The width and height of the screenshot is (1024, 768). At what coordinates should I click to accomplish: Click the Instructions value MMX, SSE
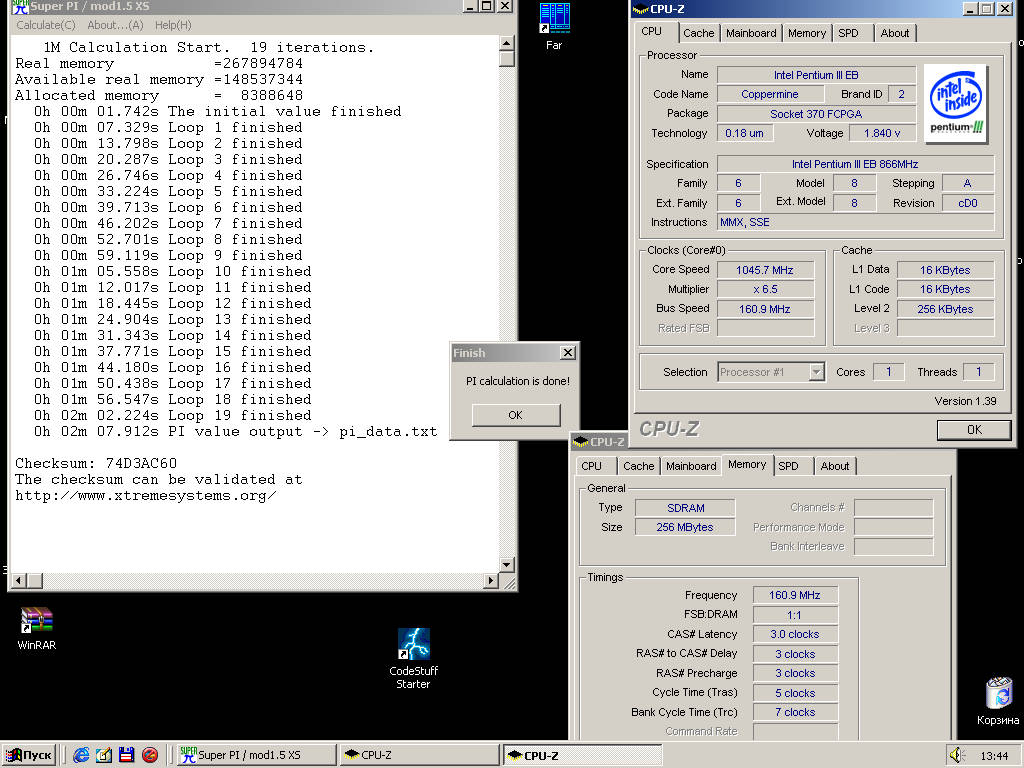[855, 222]
